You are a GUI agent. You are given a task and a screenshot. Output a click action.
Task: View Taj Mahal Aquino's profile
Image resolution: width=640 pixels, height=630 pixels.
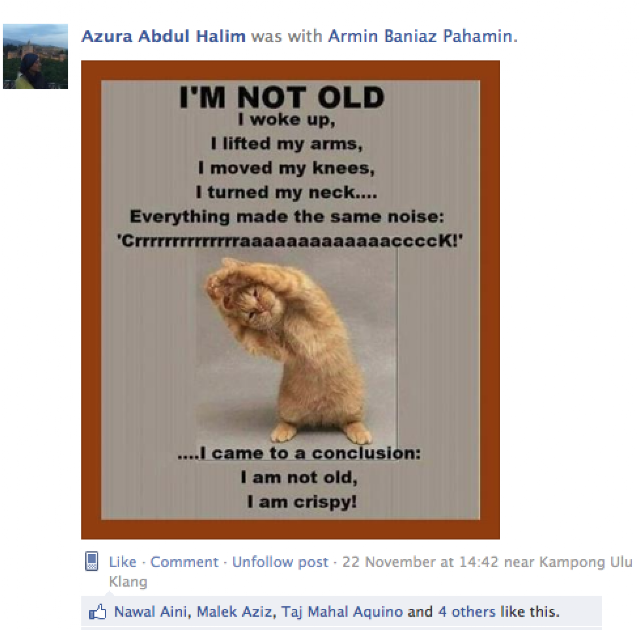[342, 611]
